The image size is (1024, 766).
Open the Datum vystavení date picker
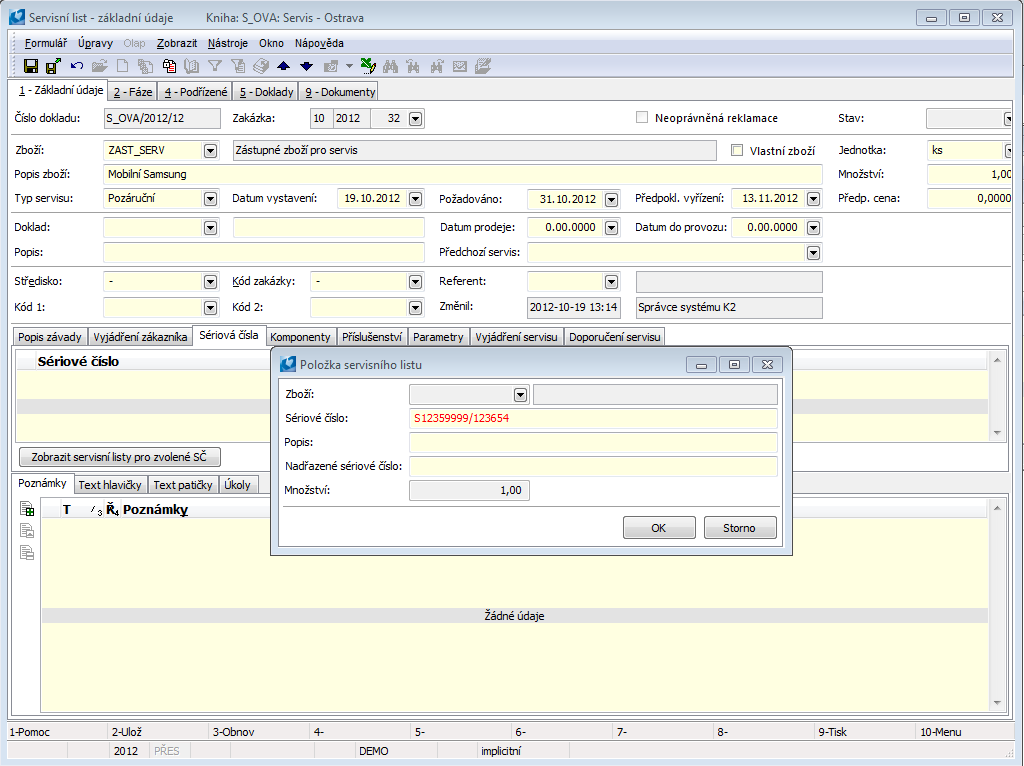point(416,198)
